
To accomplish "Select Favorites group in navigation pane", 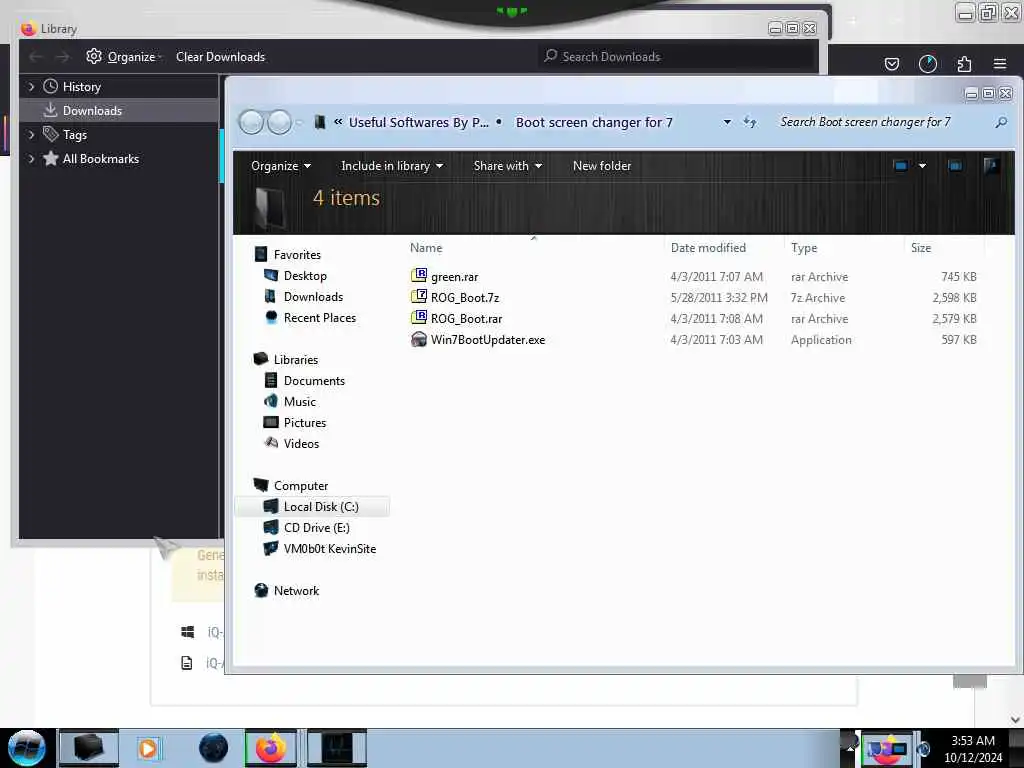I will pyautogui.click(x=288, y=255).
